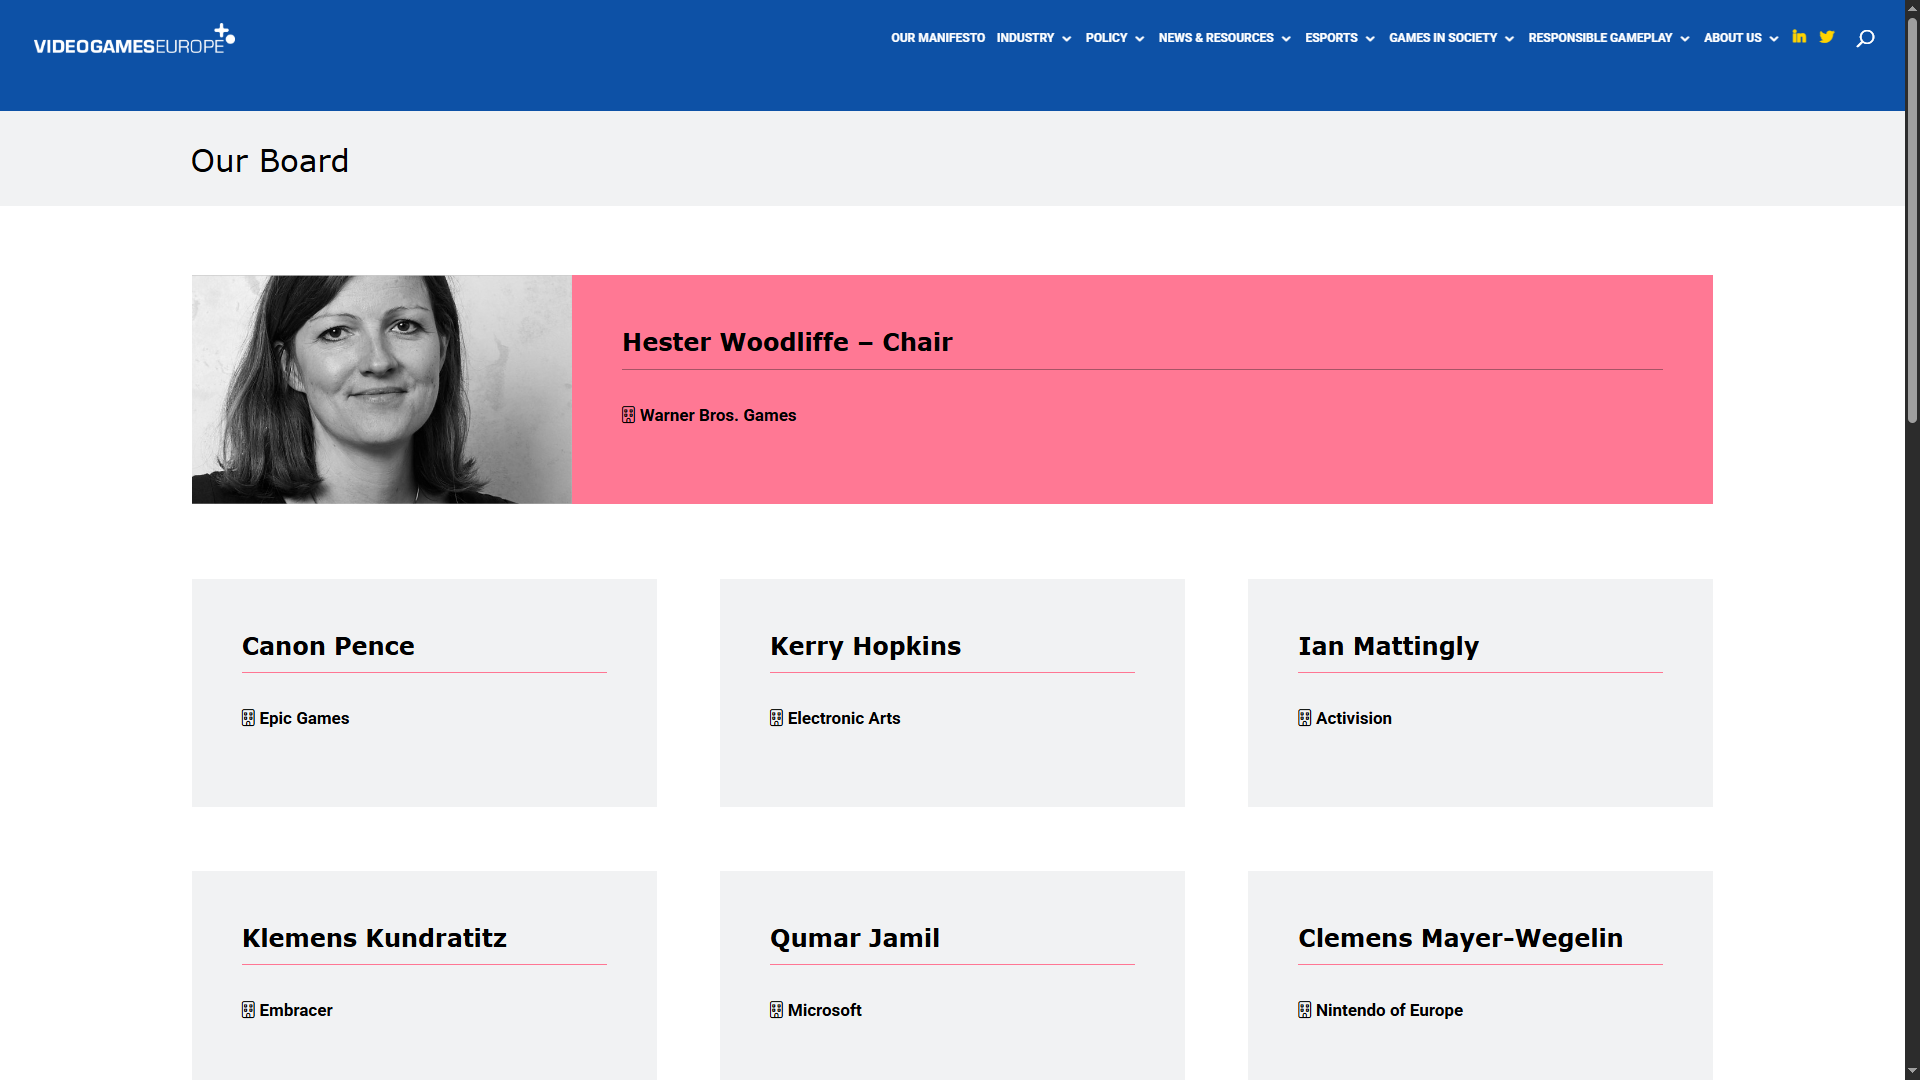Screen dimensions: 1920x1080
Task: Open the Esports menu item
Action: point(1331,38)
